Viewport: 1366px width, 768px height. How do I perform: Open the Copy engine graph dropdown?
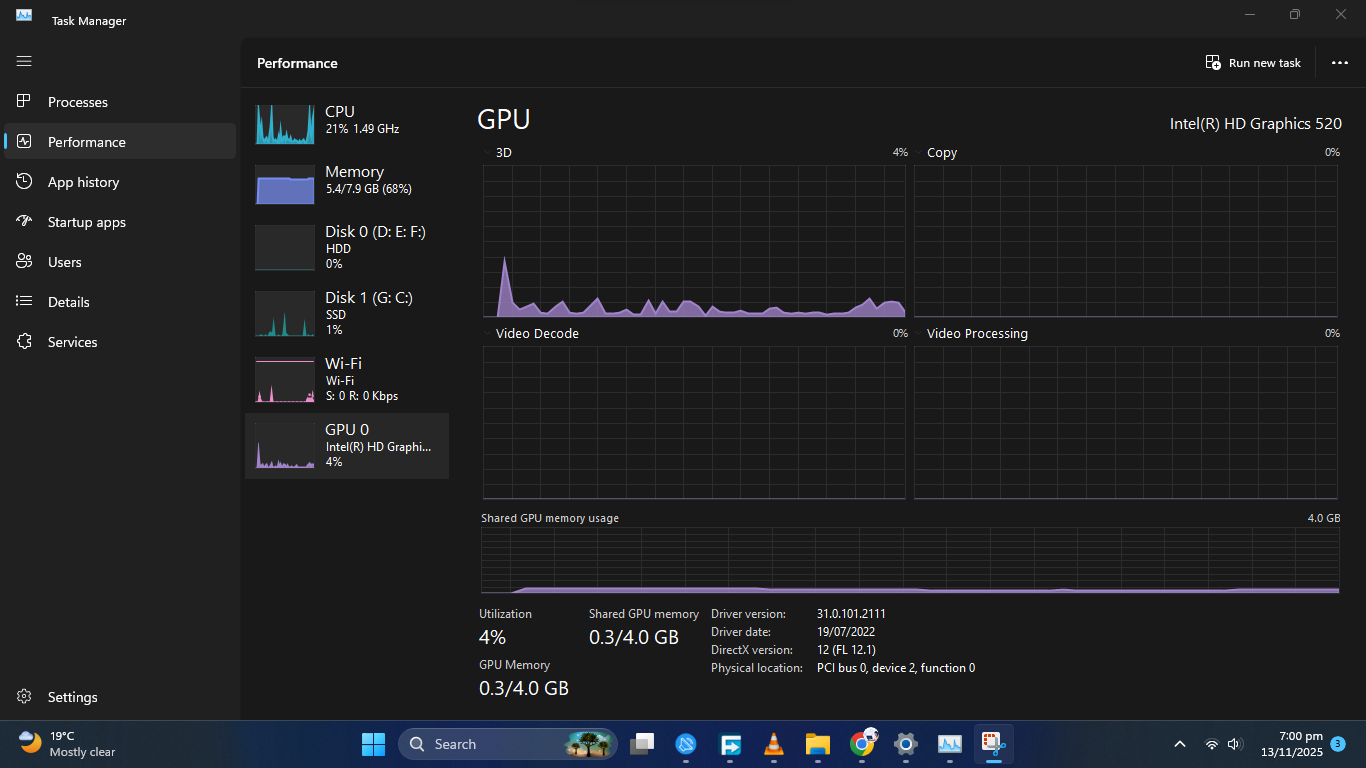coord(919,153)
